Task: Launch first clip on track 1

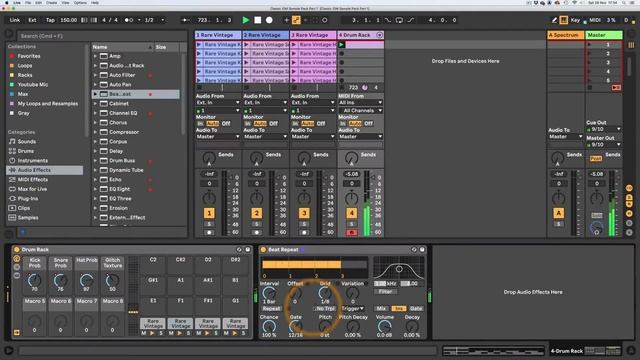Action: pos(199,44)
